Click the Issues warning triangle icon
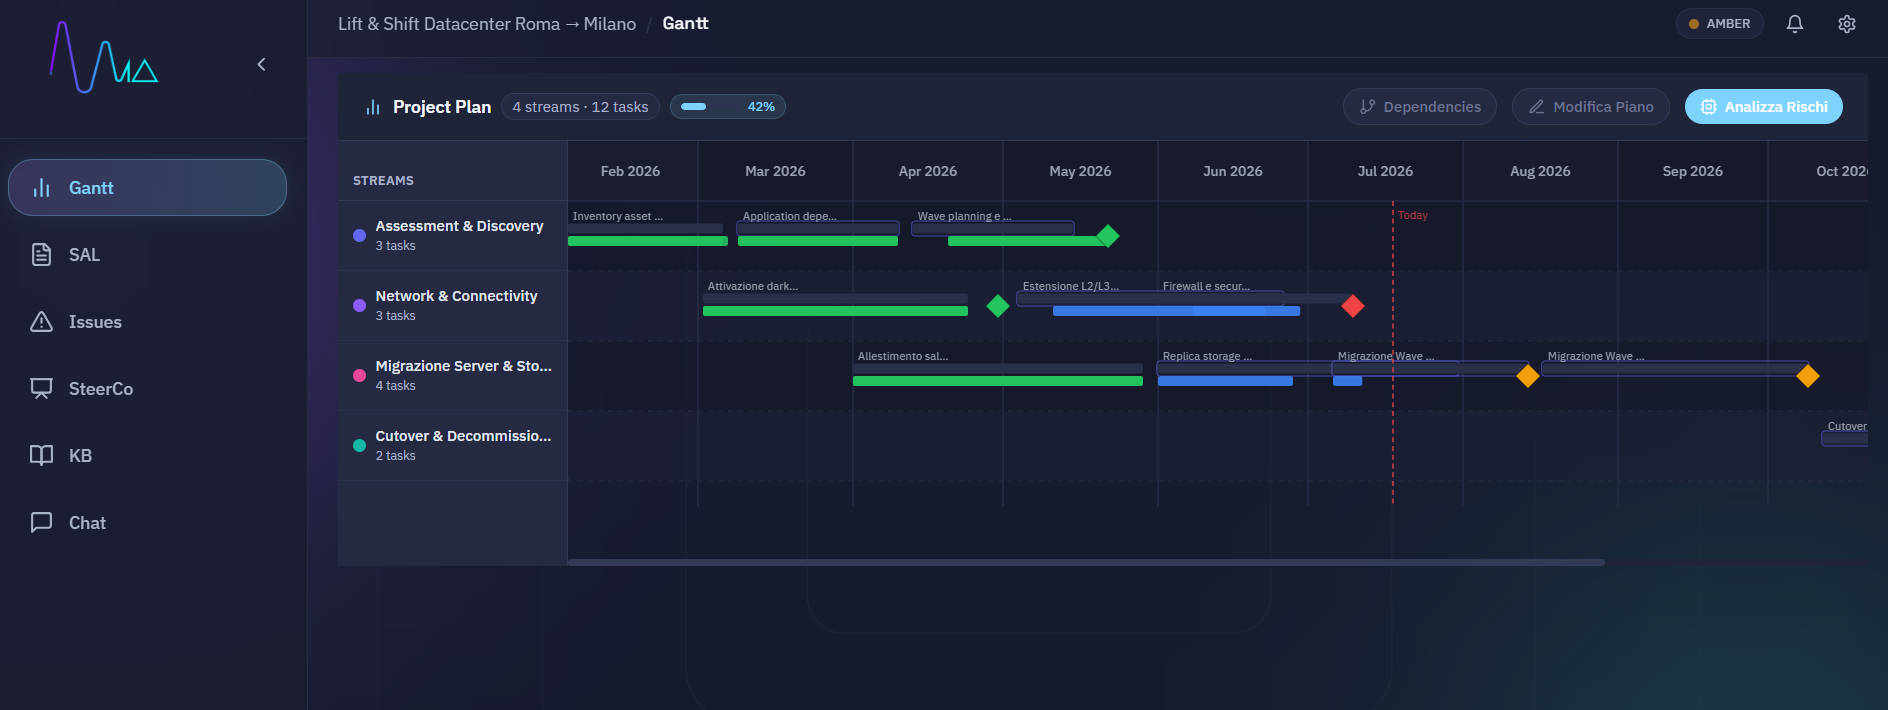The height and width of the screenshot is (710, 1888). (41, 322)
